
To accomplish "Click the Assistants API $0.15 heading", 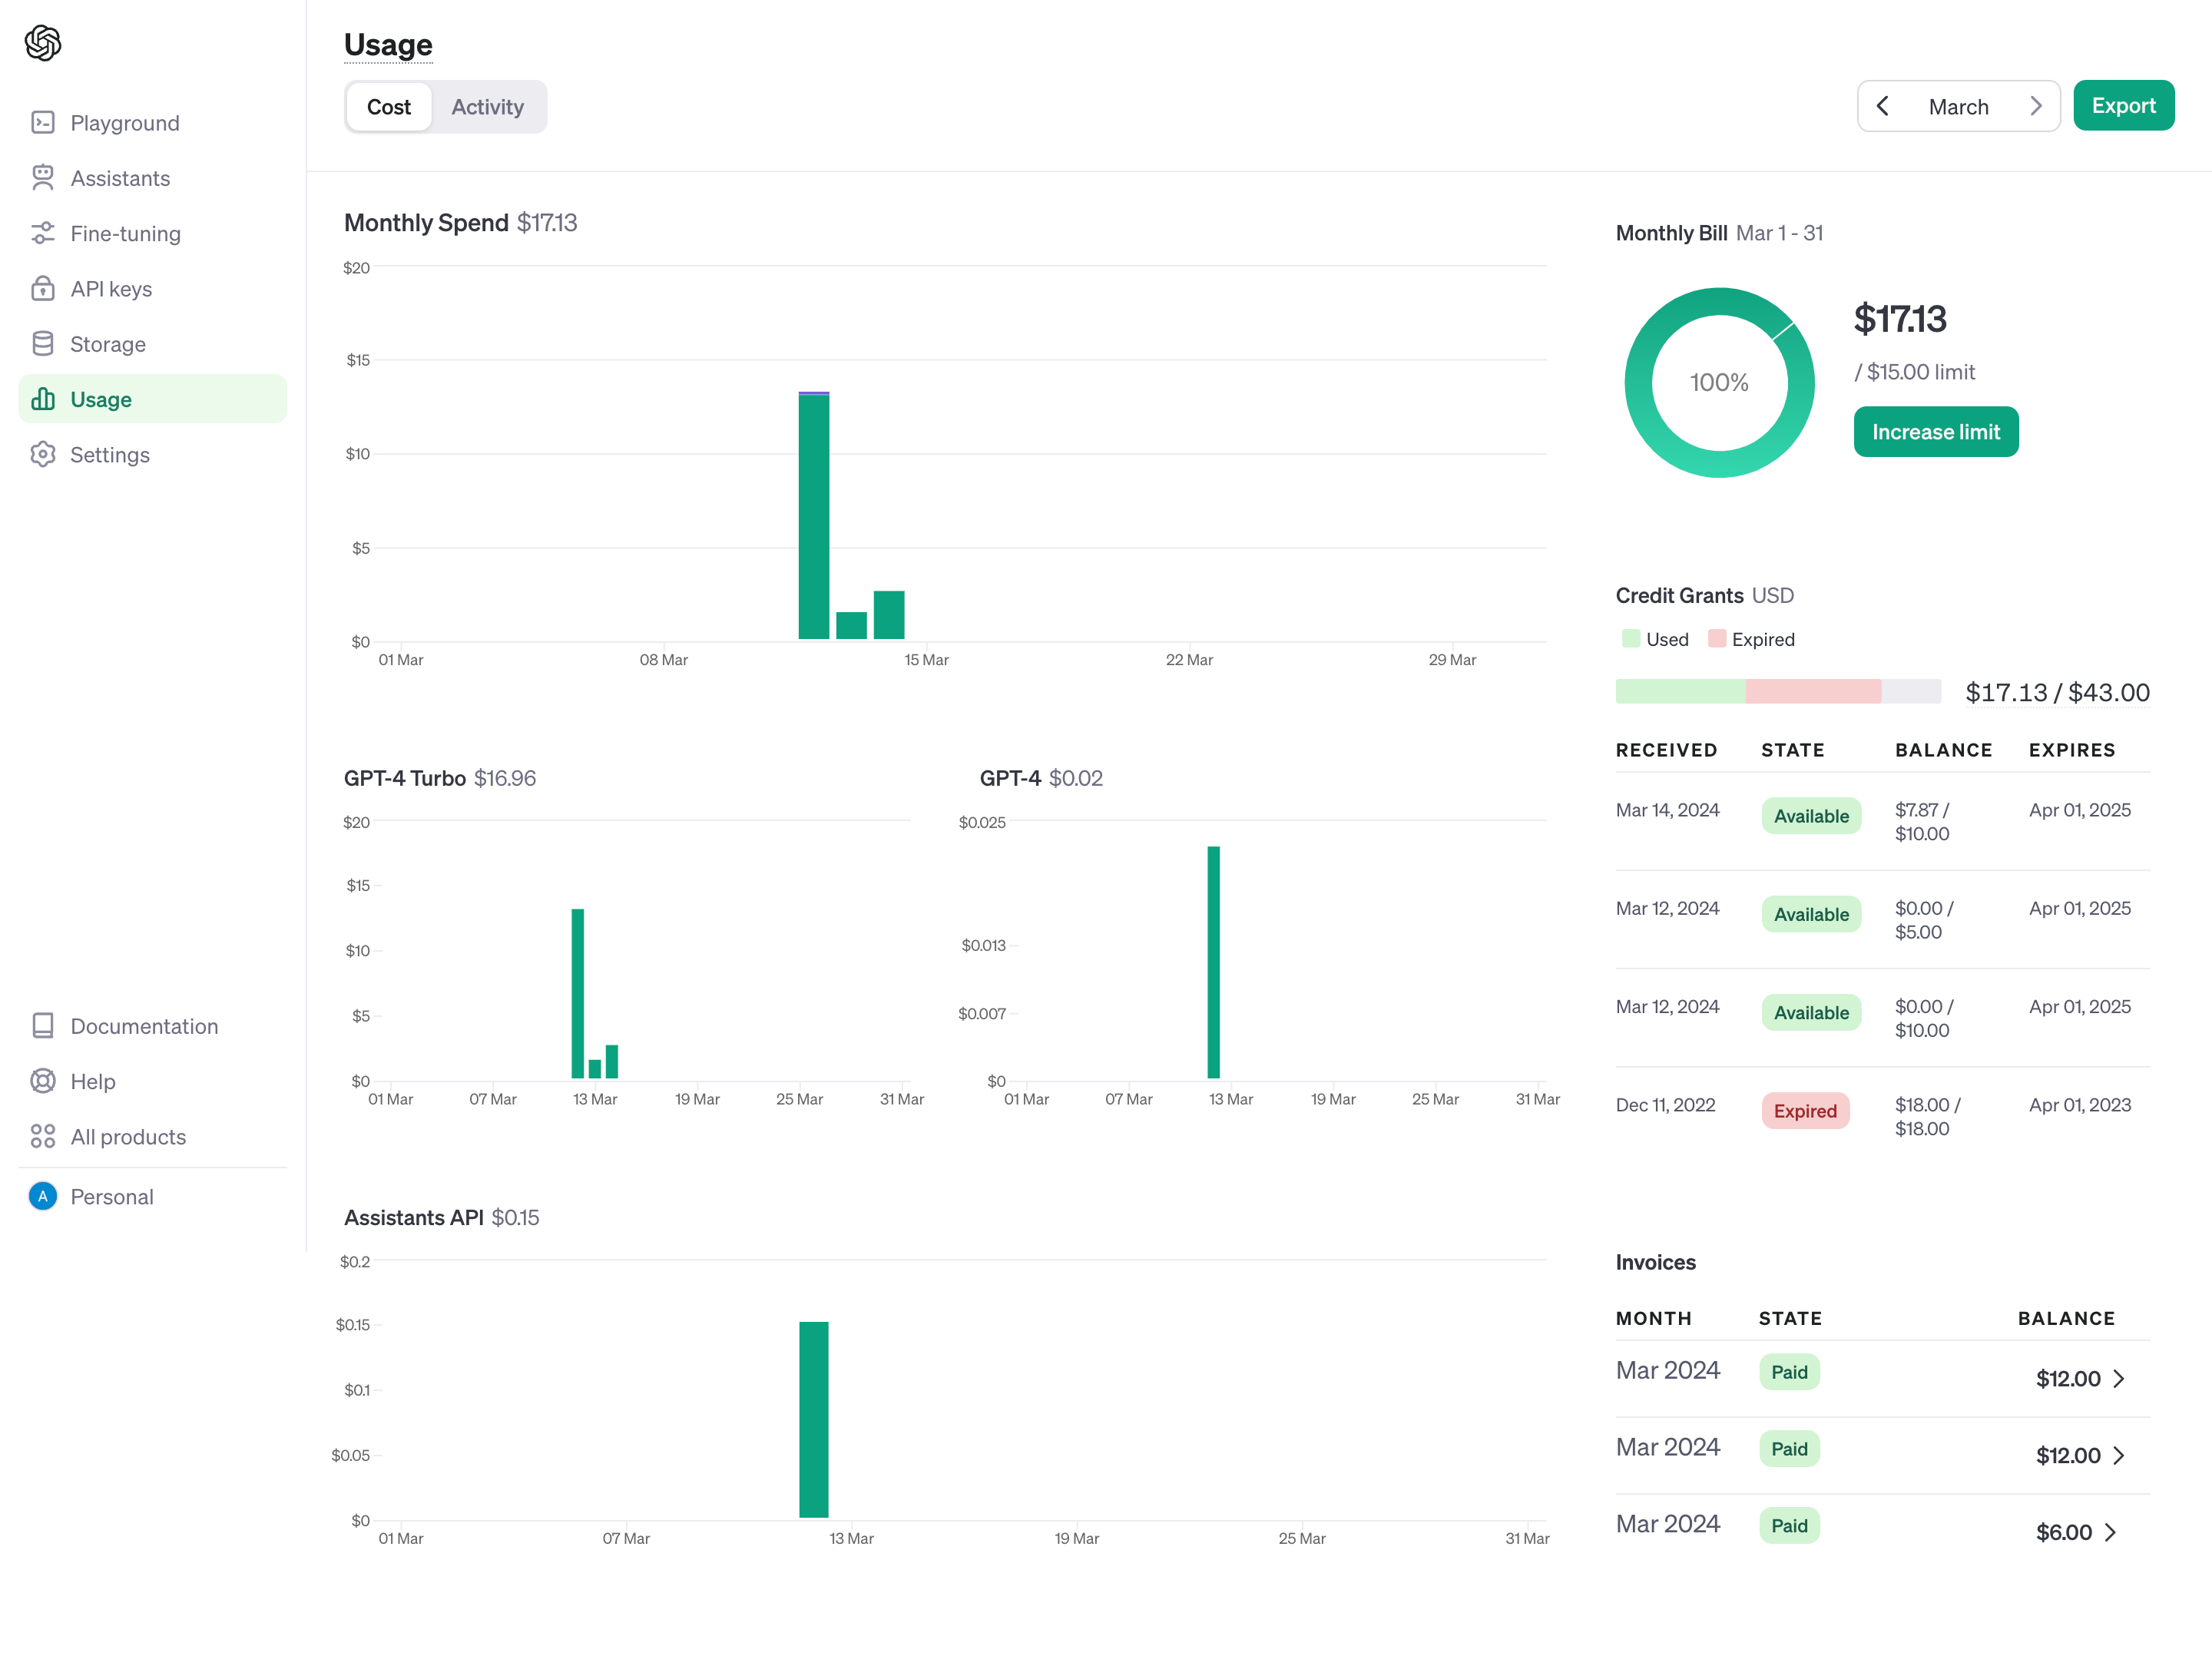I will [x=442, y=1217].
